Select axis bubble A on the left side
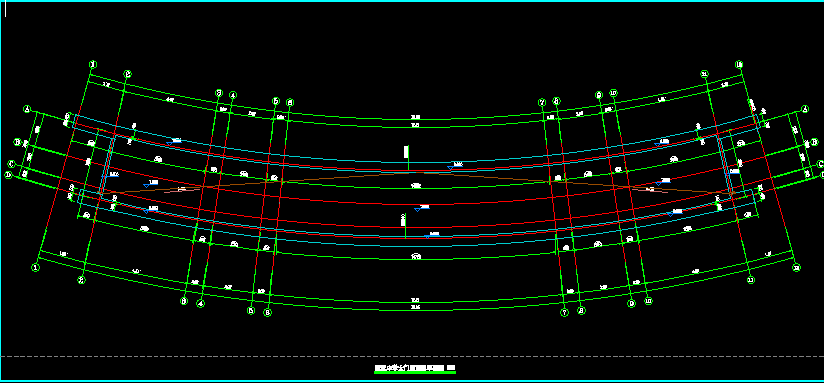 pos(27,109)
